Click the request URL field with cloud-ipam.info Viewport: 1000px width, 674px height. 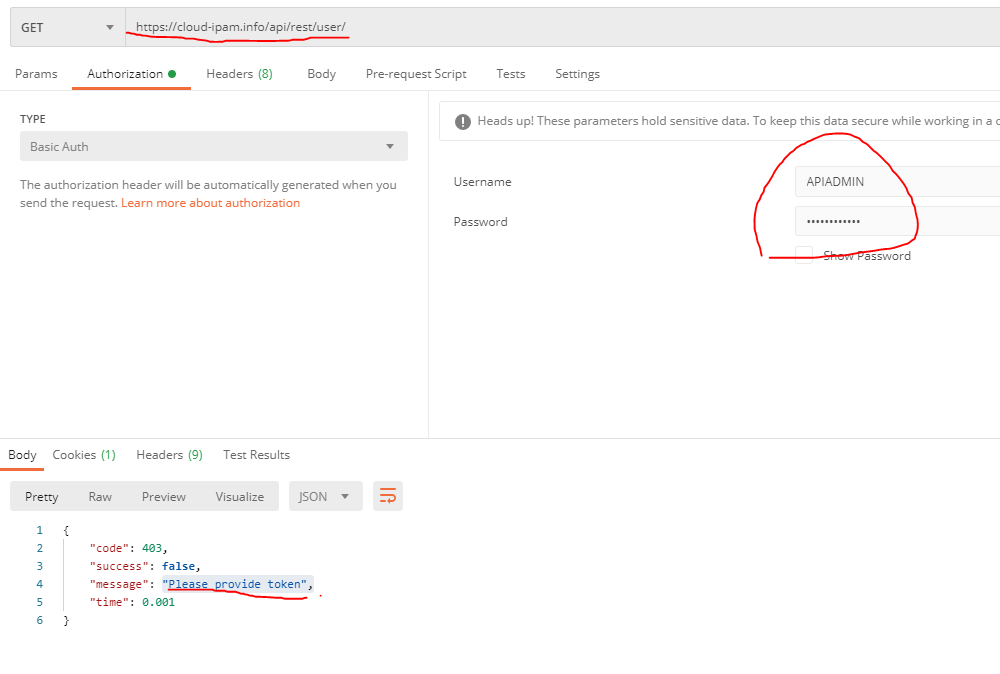tap(300, 27)
